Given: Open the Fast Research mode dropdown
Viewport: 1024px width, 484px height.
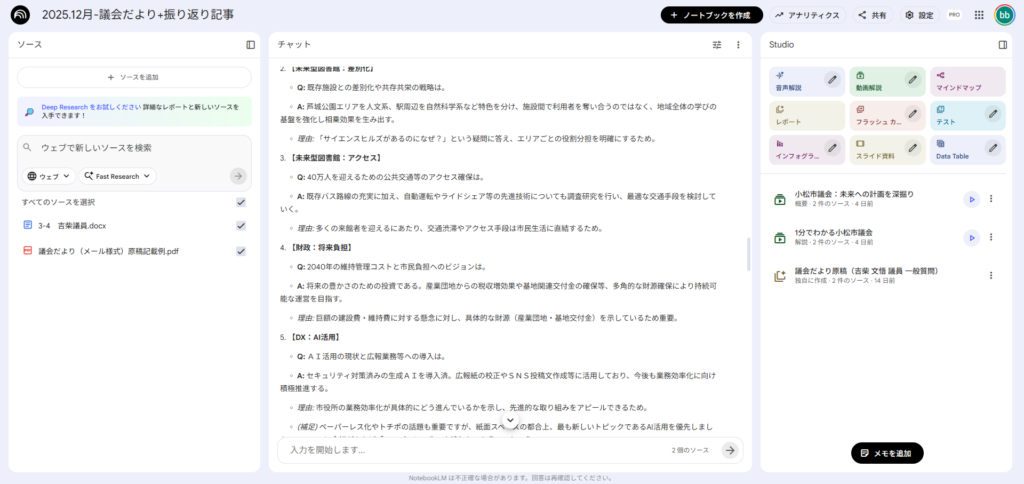Looking at the screenshot, I should 118,176.
